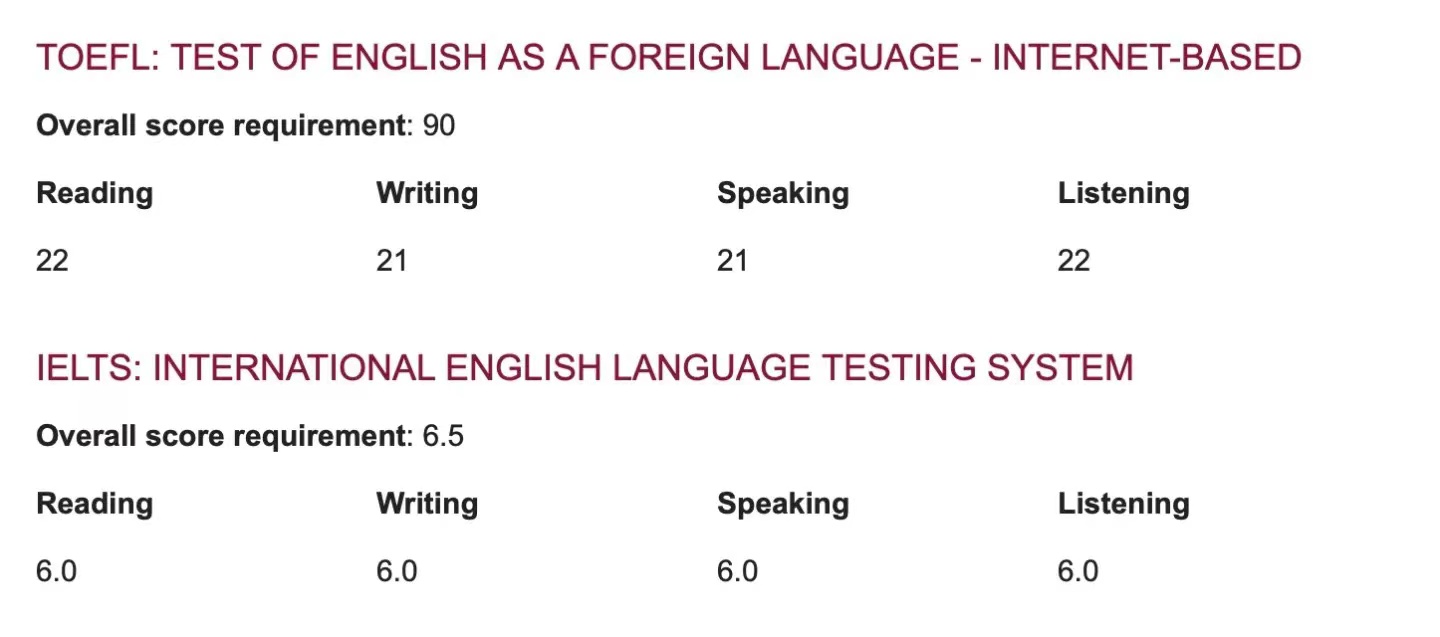Click TOEFL Reading score 22
The image size is (1440, 637).
point(52,261)
